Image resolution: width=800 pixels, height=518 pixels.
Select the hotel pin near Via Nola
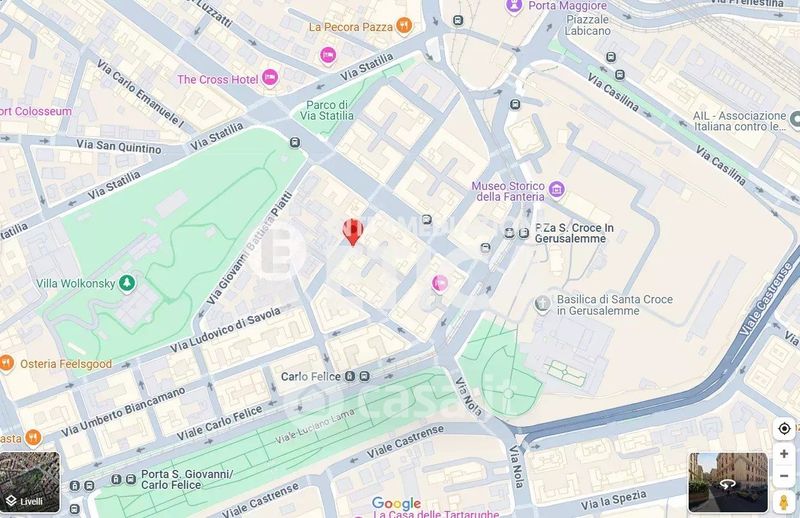[x=440, y=283]
